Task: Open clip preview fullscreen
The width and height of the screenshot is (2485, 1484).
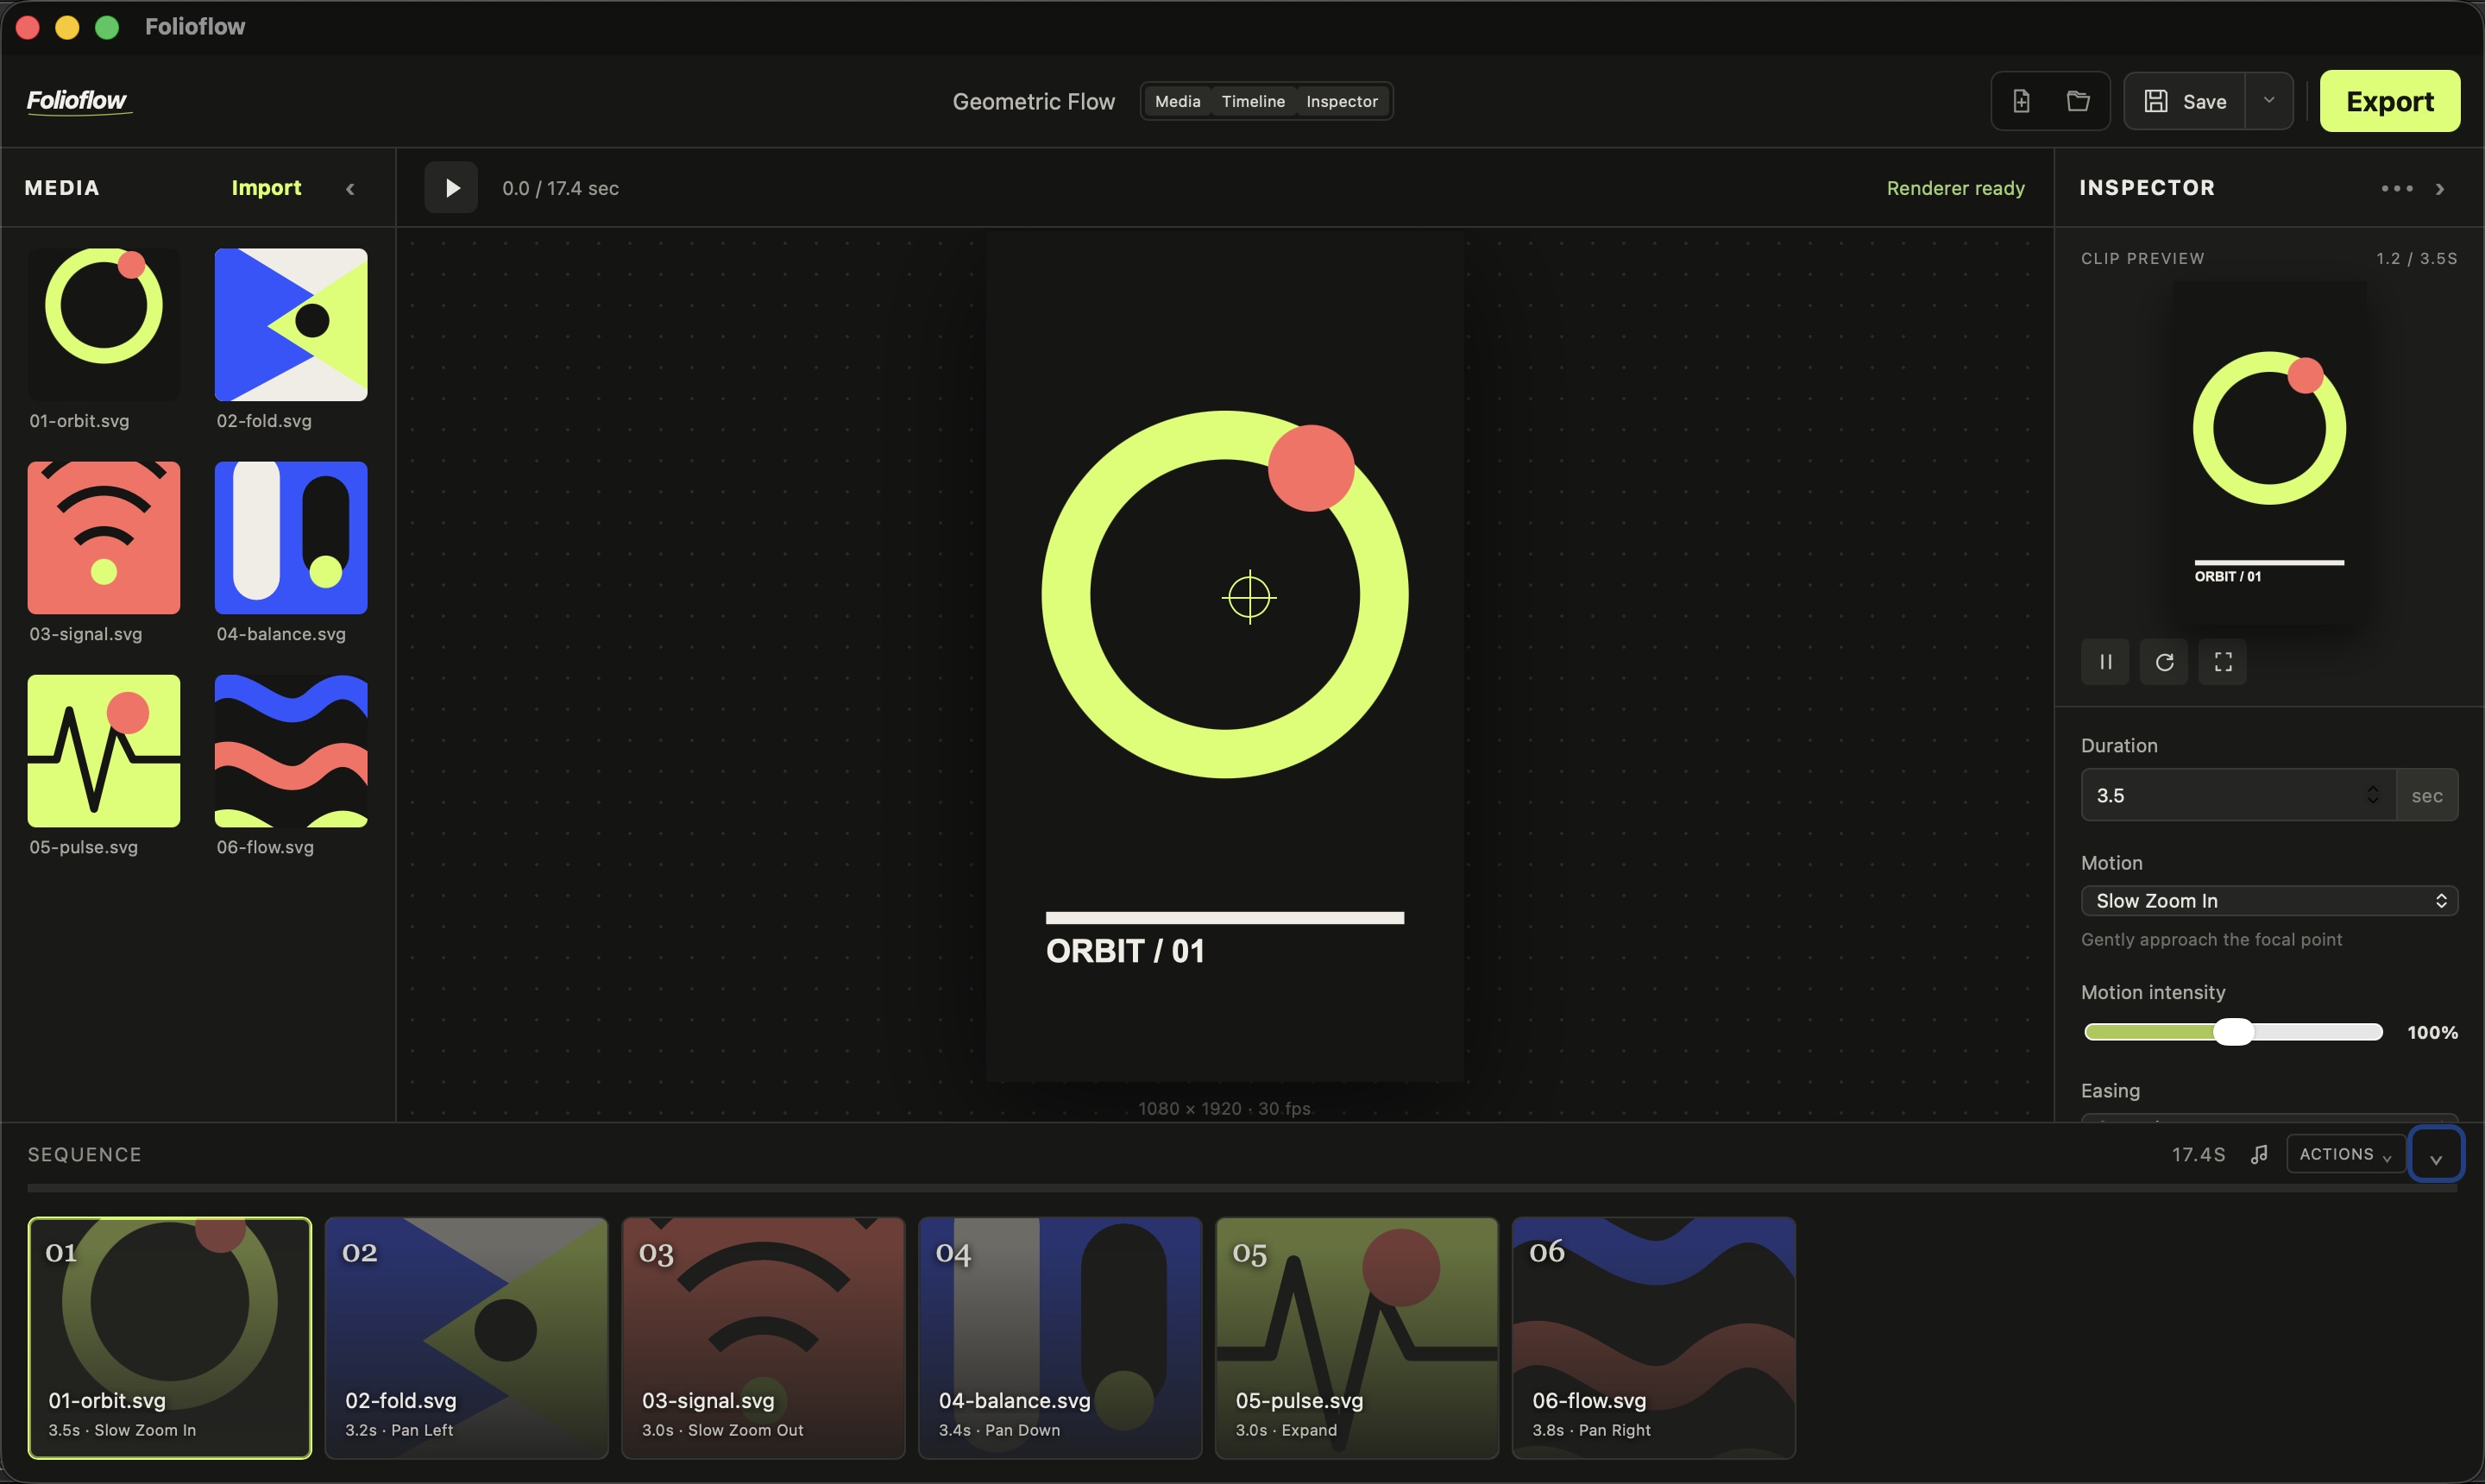Action: click(2223, 662)
